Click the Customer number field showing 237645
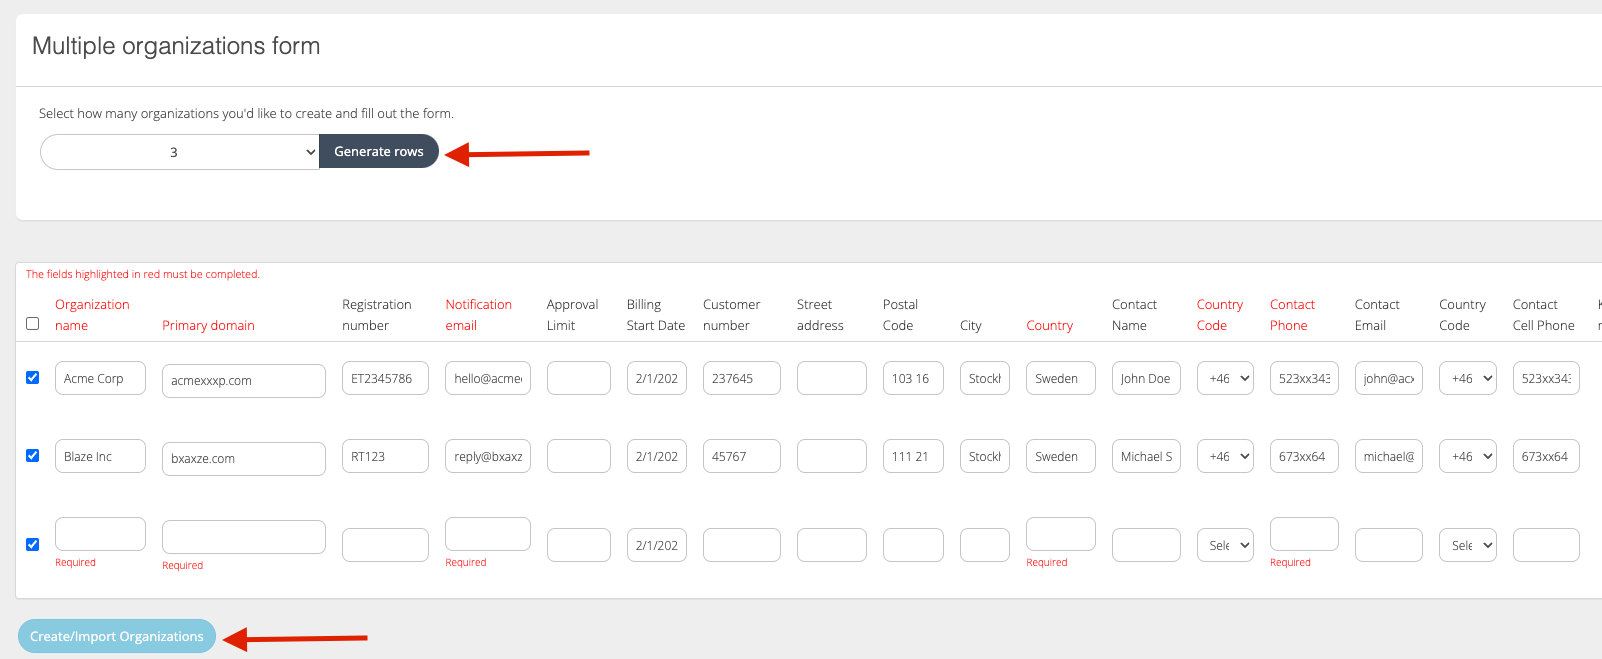The image size is (1602, 659). (741, 378)
